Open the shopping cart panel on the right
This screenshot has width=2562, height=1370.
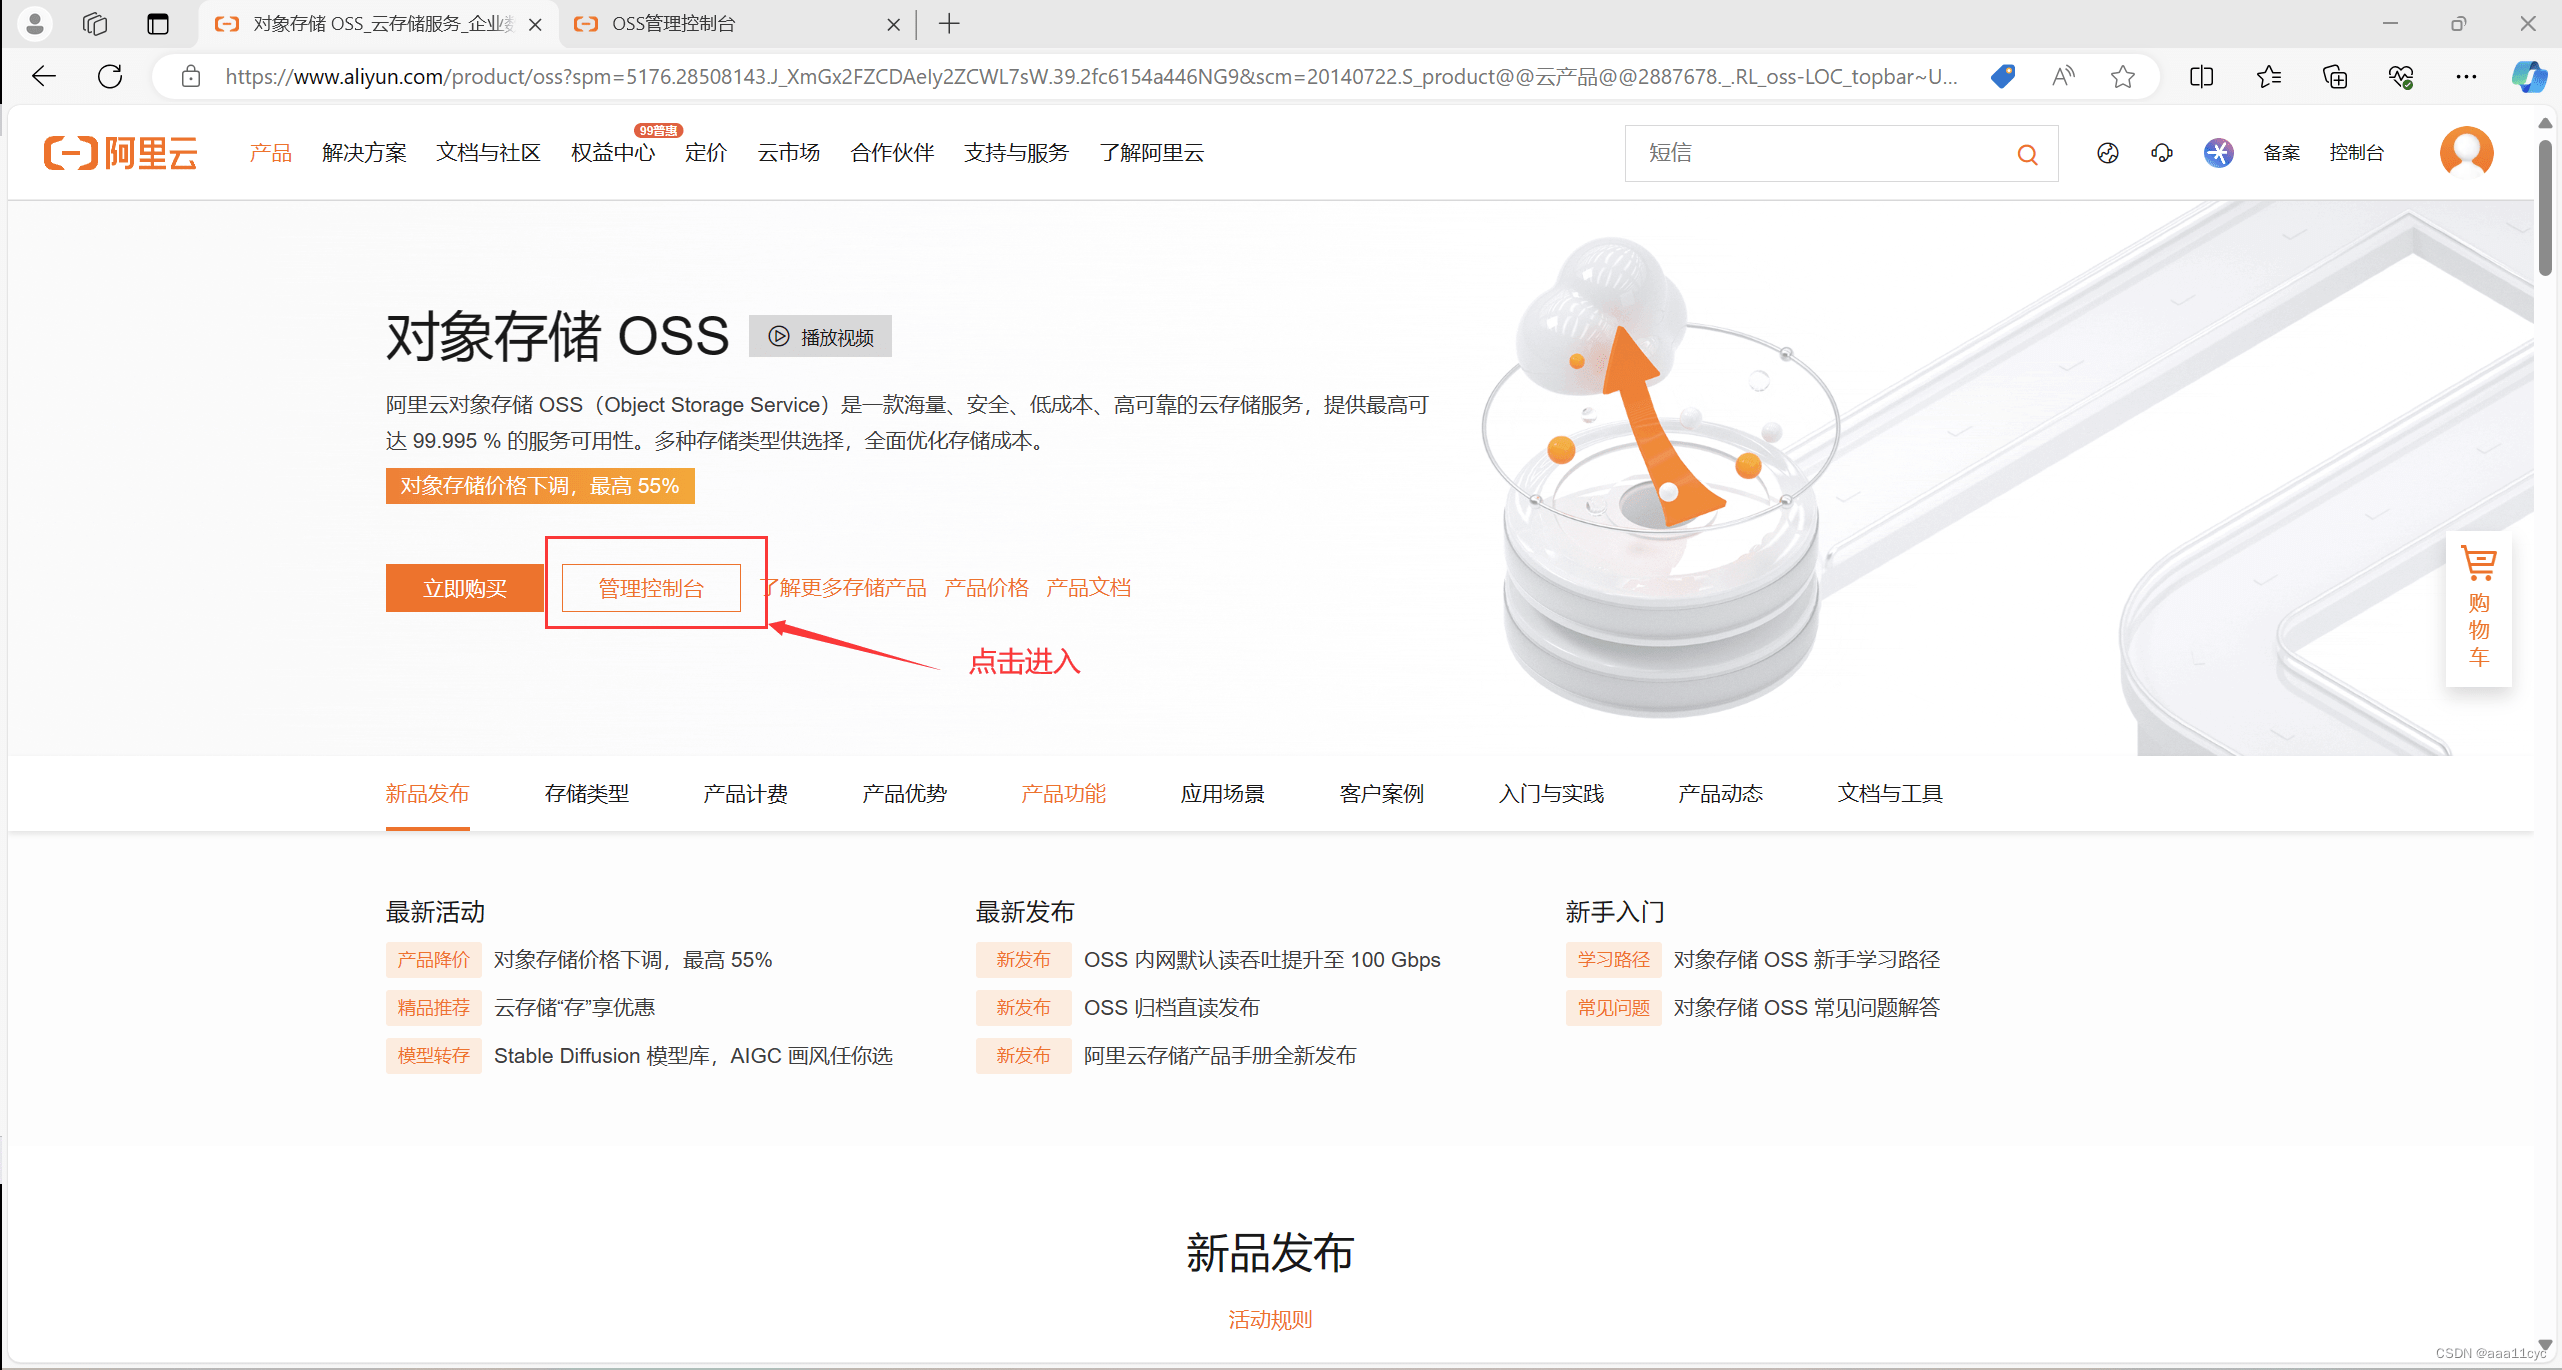[x=2478, y=610]
